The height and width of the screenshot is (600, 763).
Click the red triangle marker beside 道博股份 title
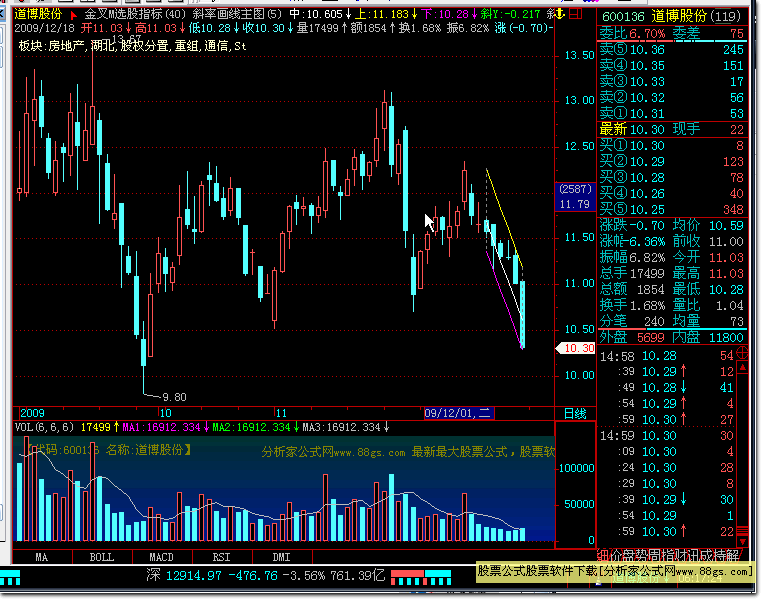pos(73,15)
